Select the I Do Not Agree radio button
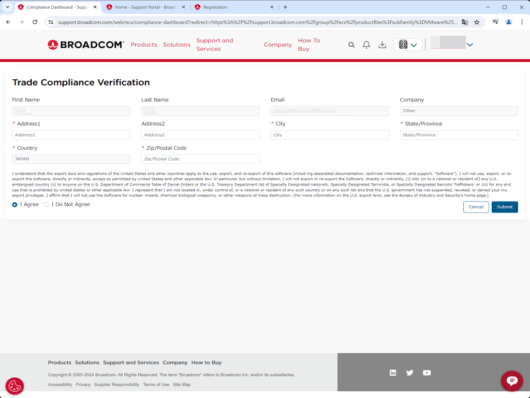 [x=46, y=205]
